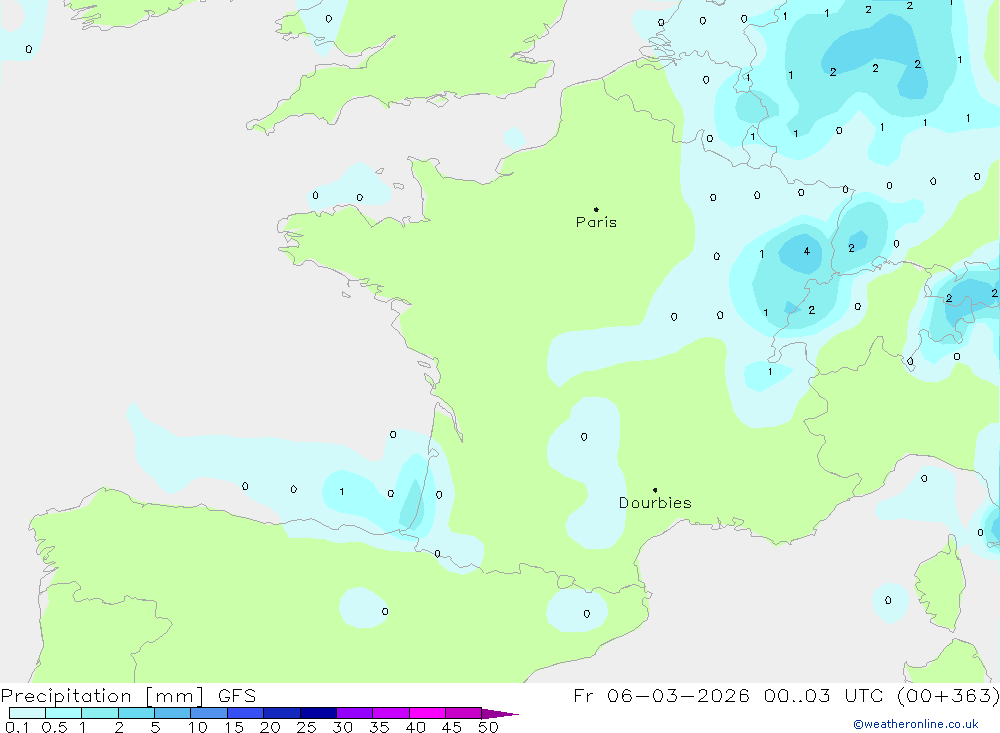Click the legend scale label '20'

(270, 727)
